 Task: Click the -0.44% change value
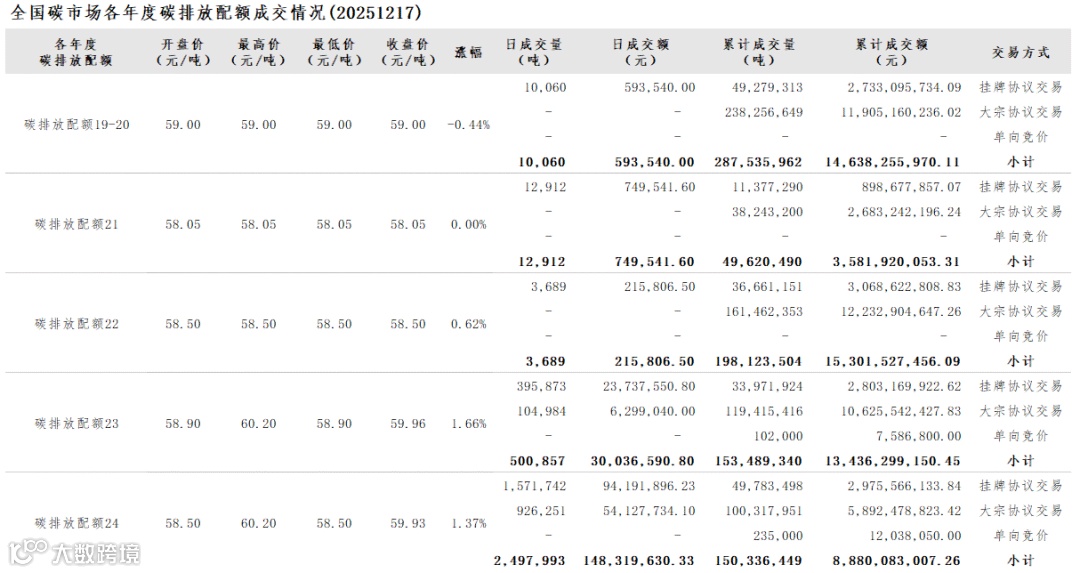pos(468,125)
